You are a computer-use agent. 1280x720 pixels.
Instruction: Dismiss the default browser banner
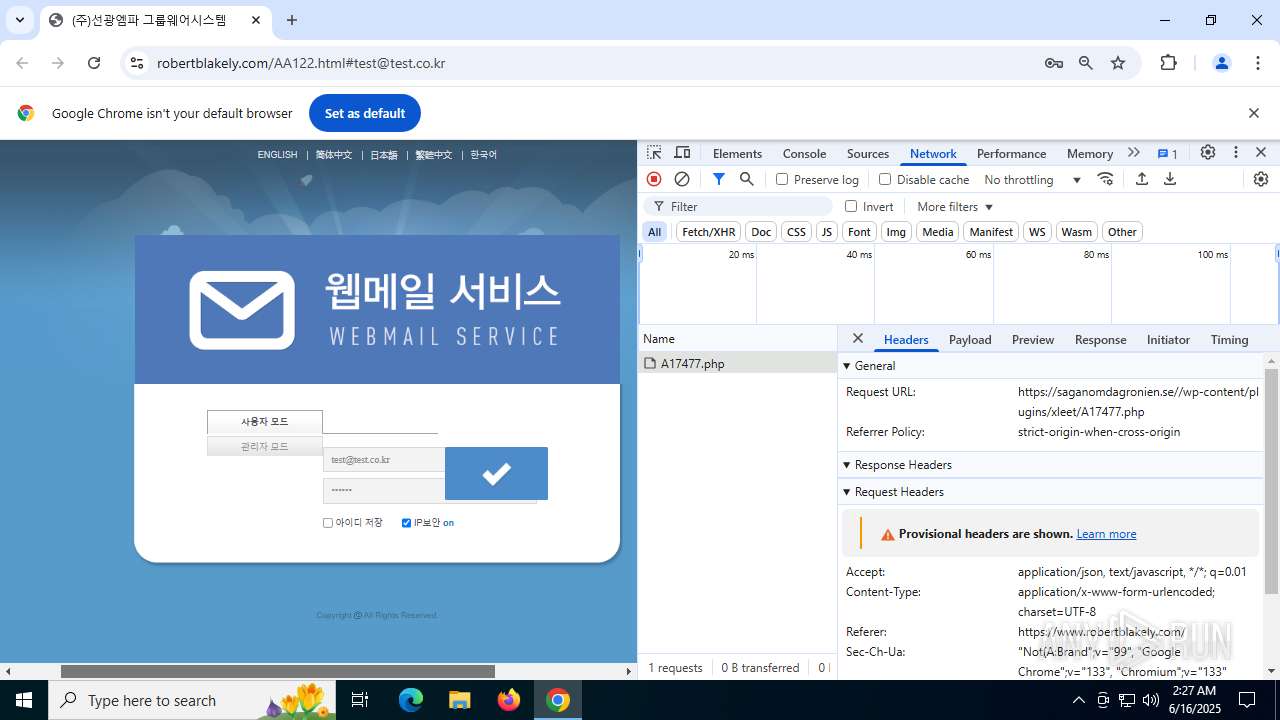pos(1253,113)
